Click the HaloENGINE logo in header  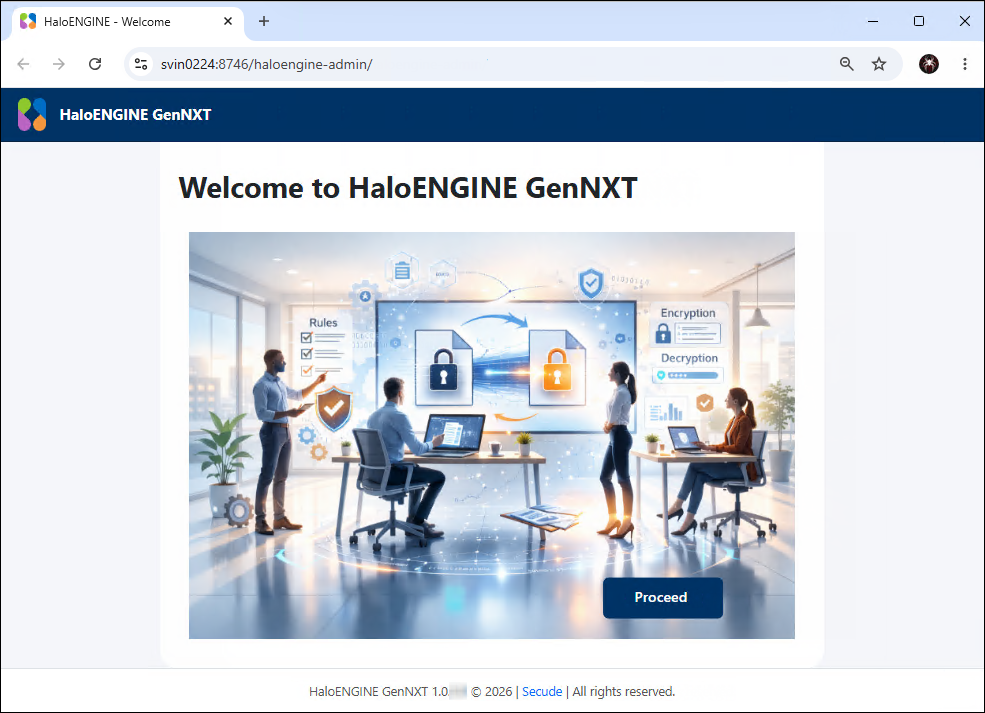pos(32,114)
